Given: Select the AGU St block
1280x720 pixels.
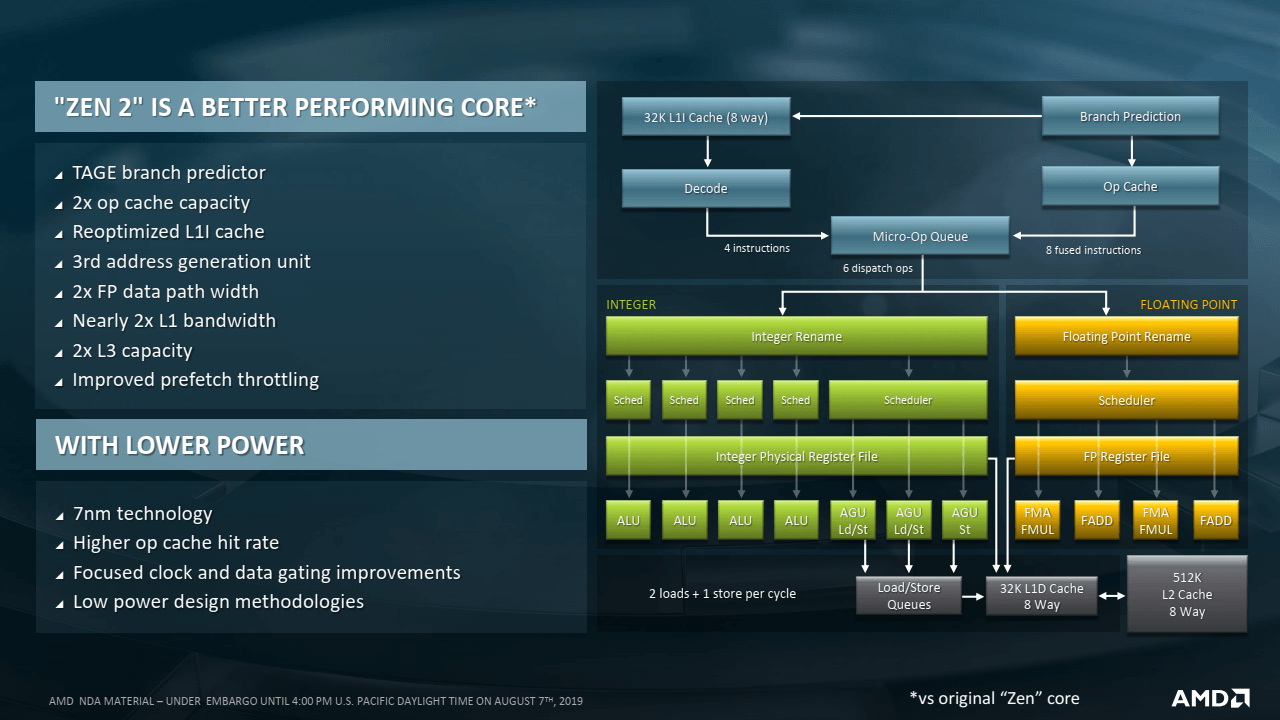Looking at the screenshot, I should tap(964, 521).
